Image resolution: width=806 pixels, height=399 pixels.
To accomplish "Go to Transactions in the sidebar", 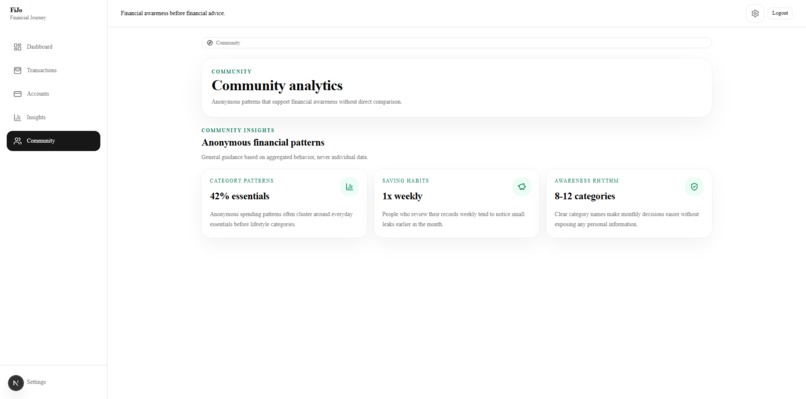I will coord(53,70).
